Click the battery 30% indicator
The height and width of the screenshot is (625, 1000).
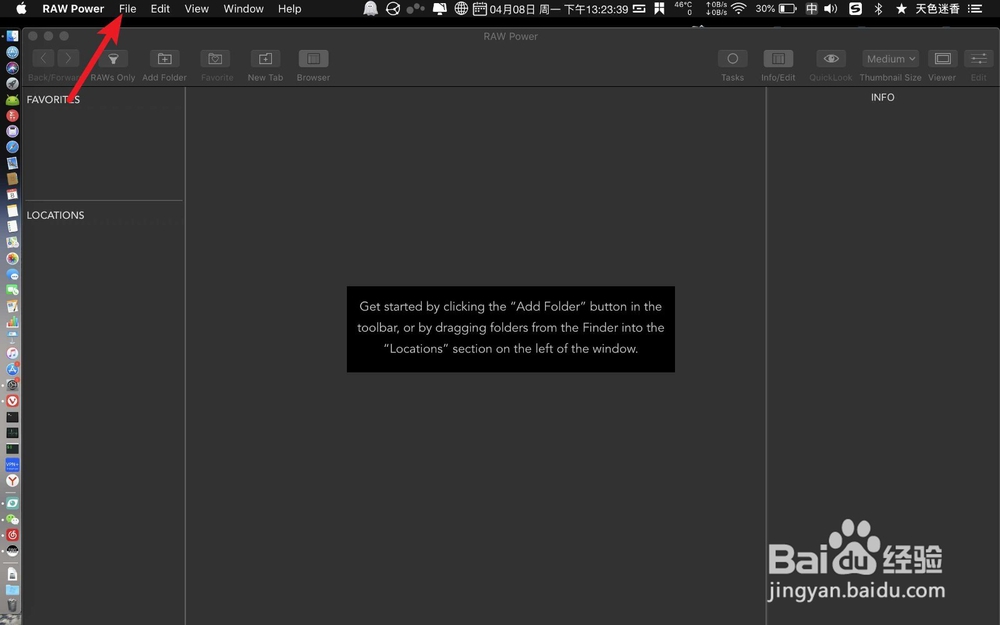pos(776,8)
